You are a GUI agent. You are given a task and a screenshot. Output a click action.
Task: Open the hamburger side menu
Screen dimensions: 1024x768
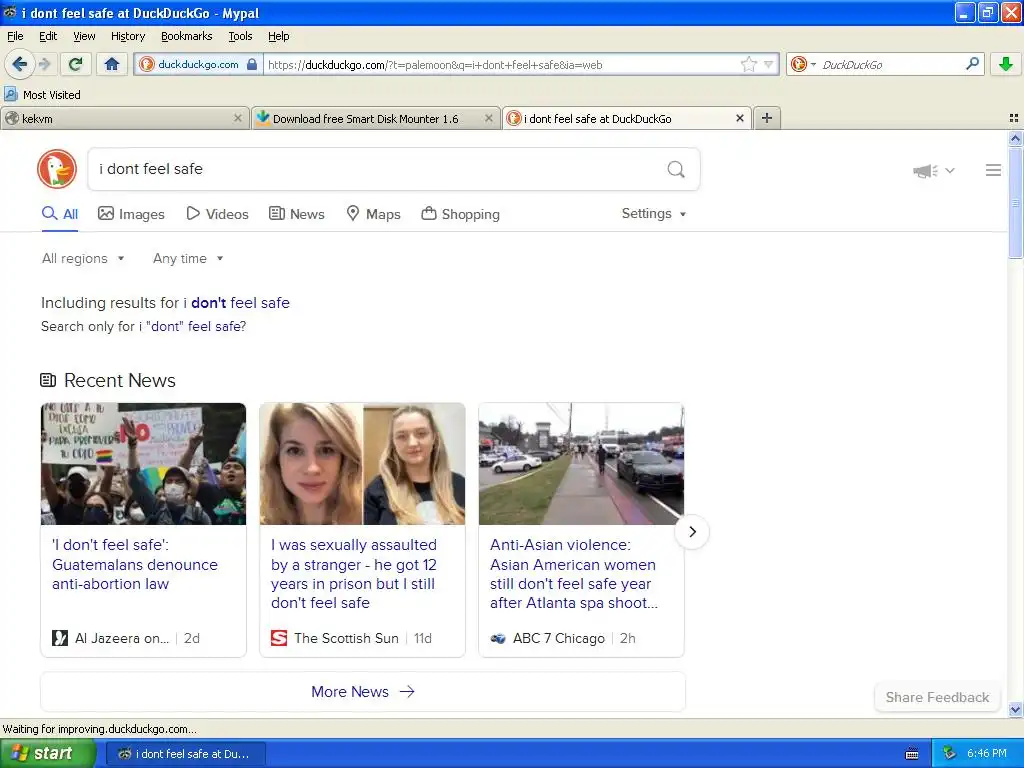tap(993, 170)
